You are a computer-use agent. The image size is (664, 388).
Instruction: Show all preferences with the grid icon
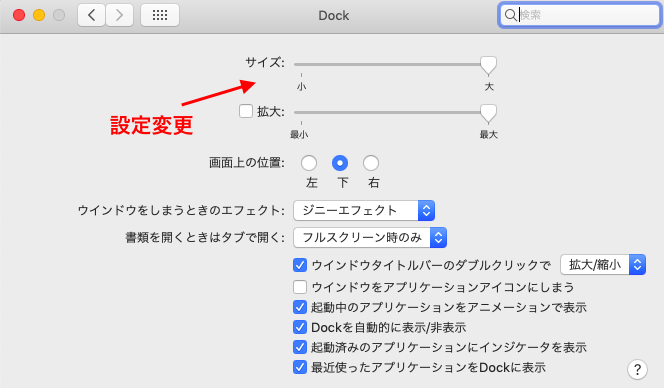coord(160,15)
